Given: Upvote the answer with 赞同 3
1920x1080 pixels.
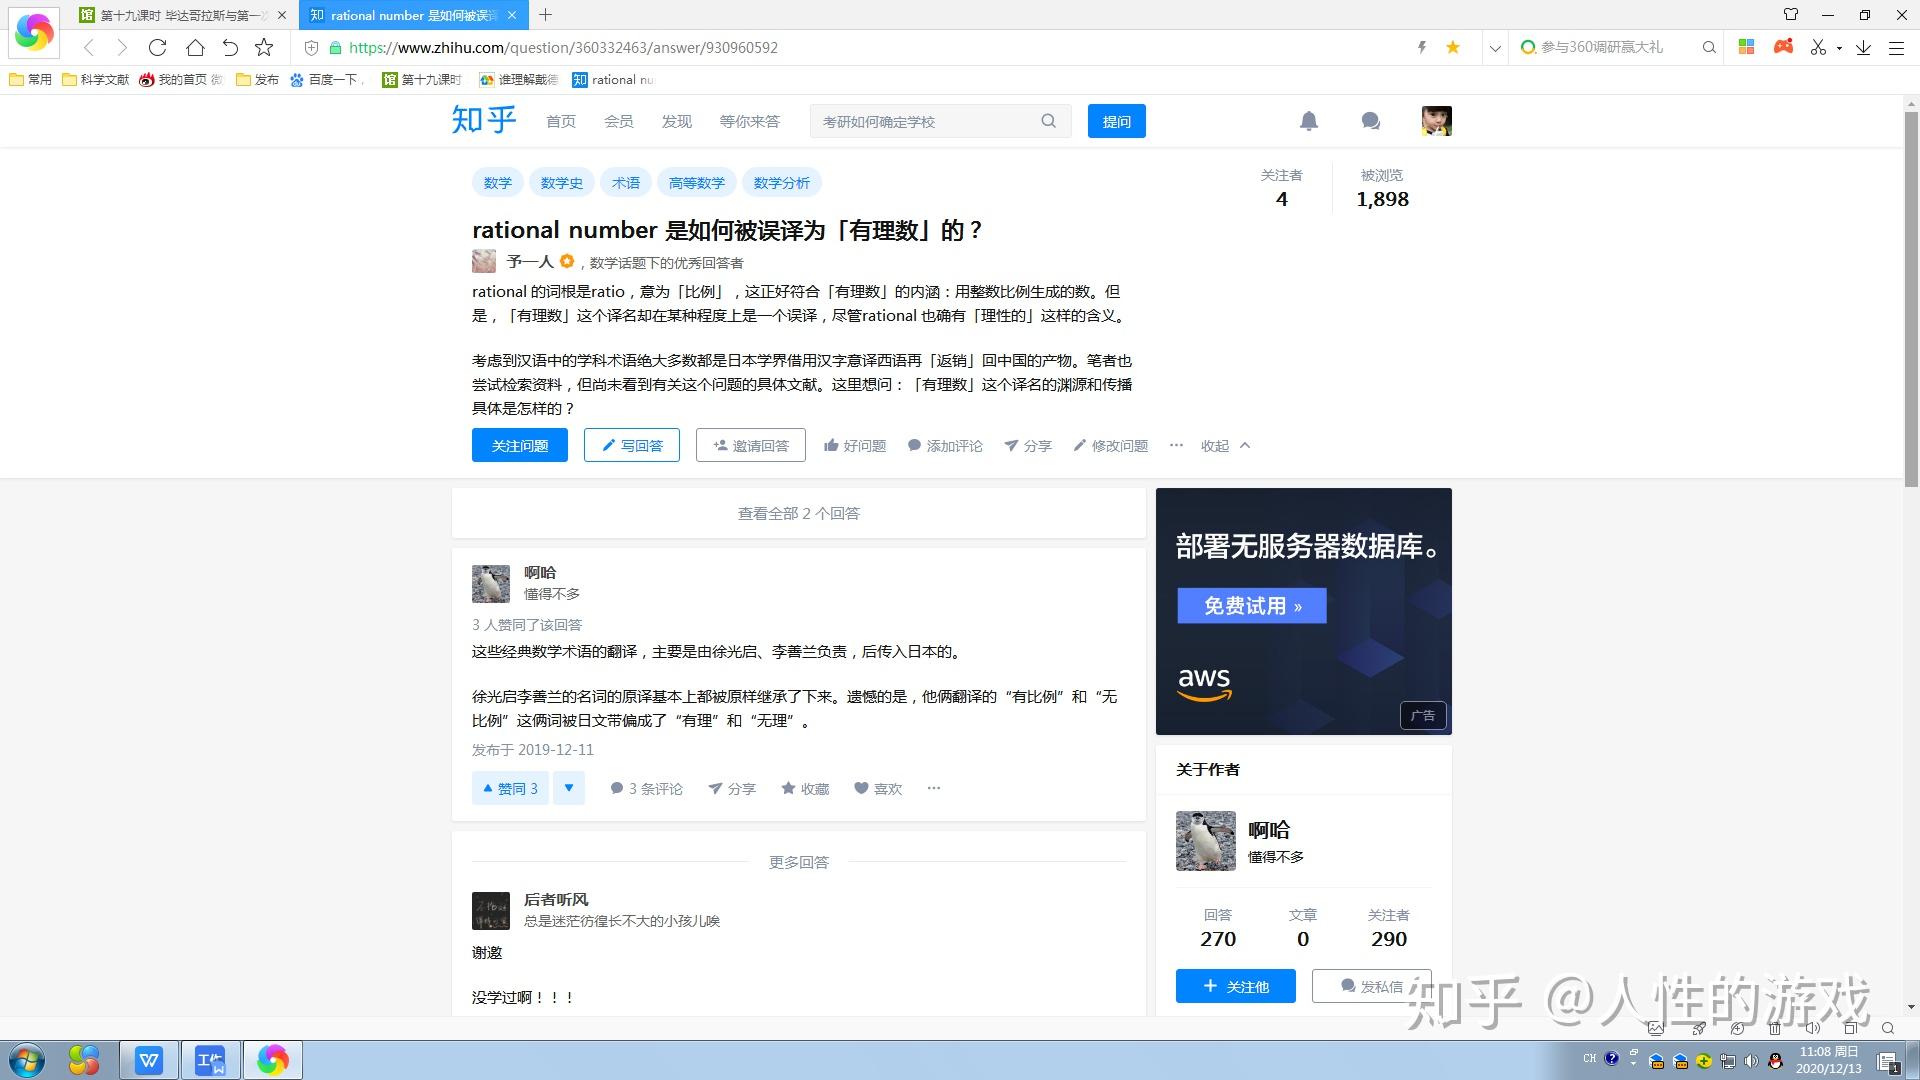Looking at the screenshot, I should pos(510,788).
